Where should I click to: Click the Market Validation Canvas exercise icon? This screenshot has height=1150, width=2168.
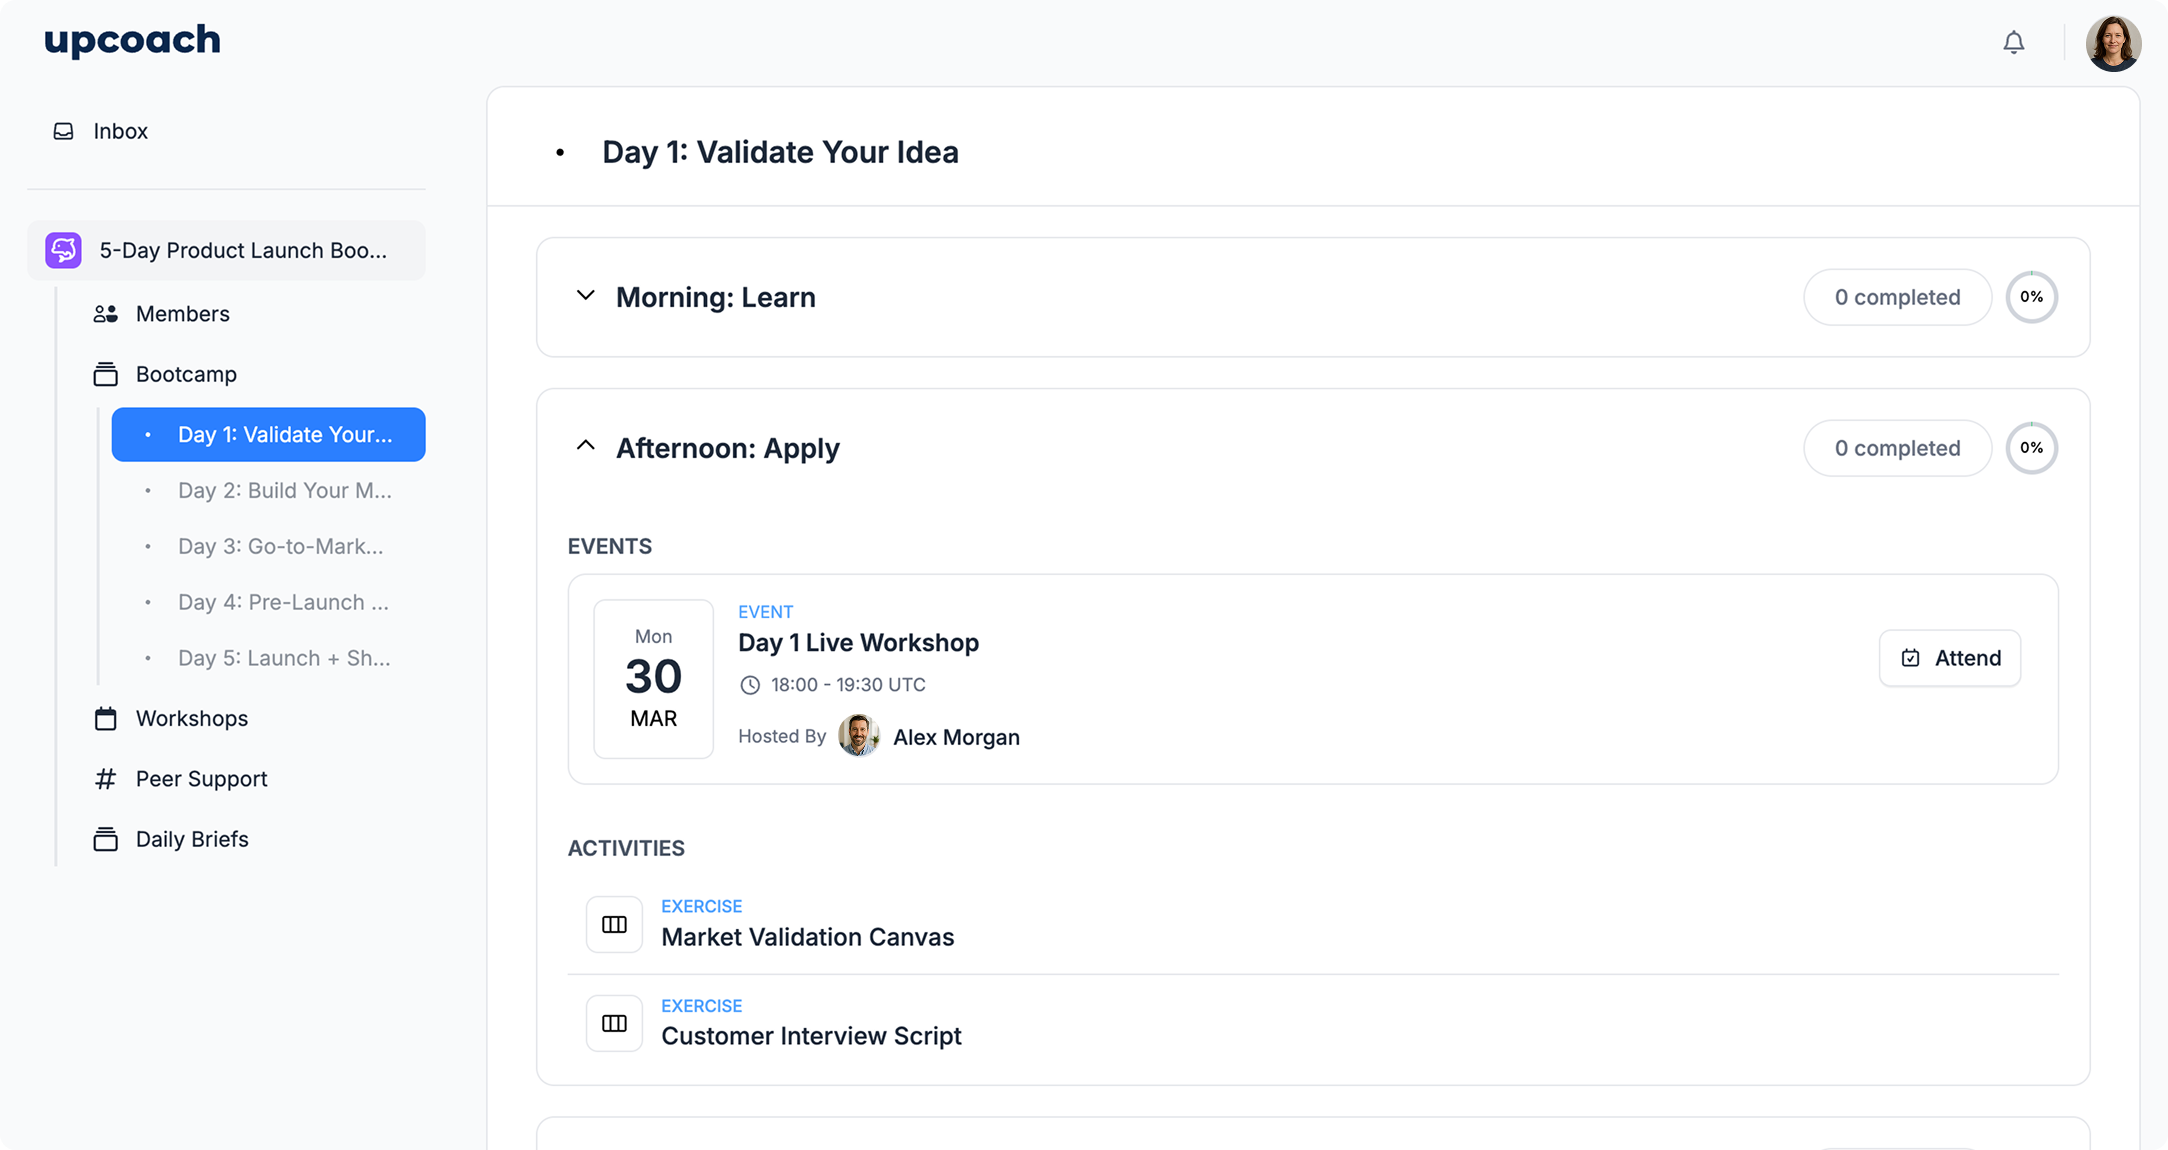tap(613, 924)
